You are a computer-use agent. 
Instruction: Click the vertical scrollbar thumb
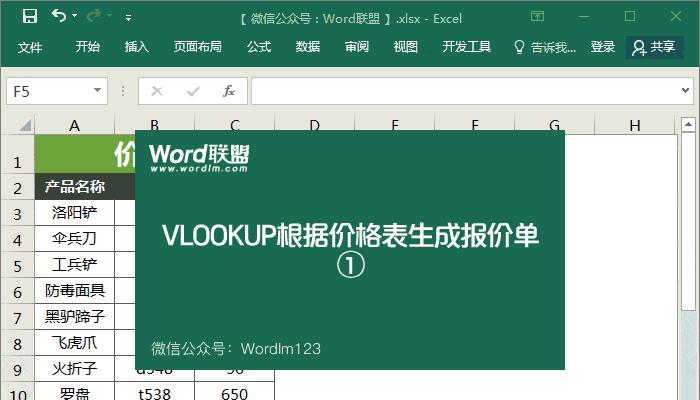tap(688, 221)
